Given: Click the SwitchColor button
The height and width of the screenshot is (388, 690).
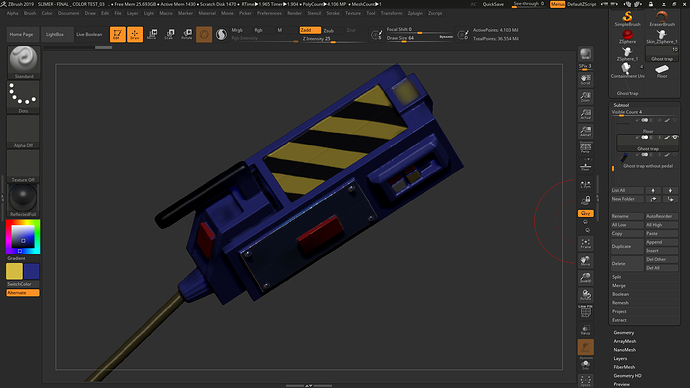Looking at the screenshot, I should (23, 284).
